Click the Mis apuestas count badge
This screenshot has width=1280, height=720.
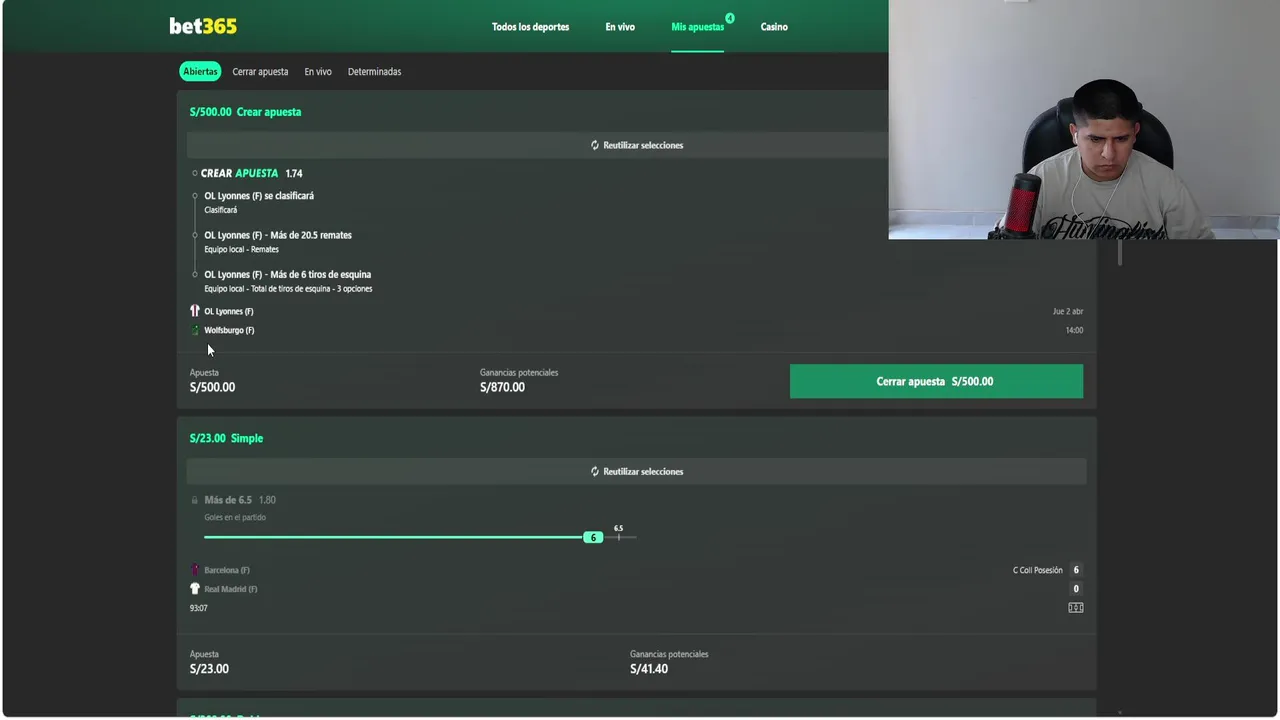730,18
